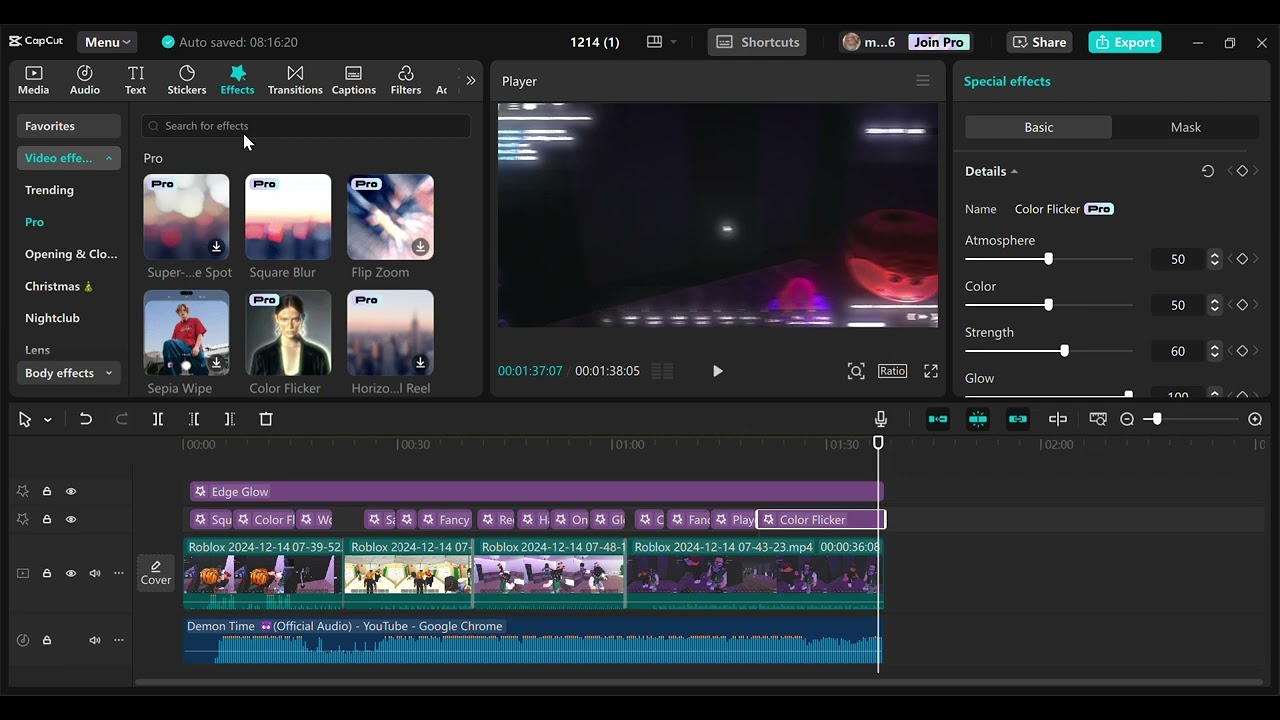Adjust the Strength slider
The image size is (1280, 720).
pos(1064,351)
